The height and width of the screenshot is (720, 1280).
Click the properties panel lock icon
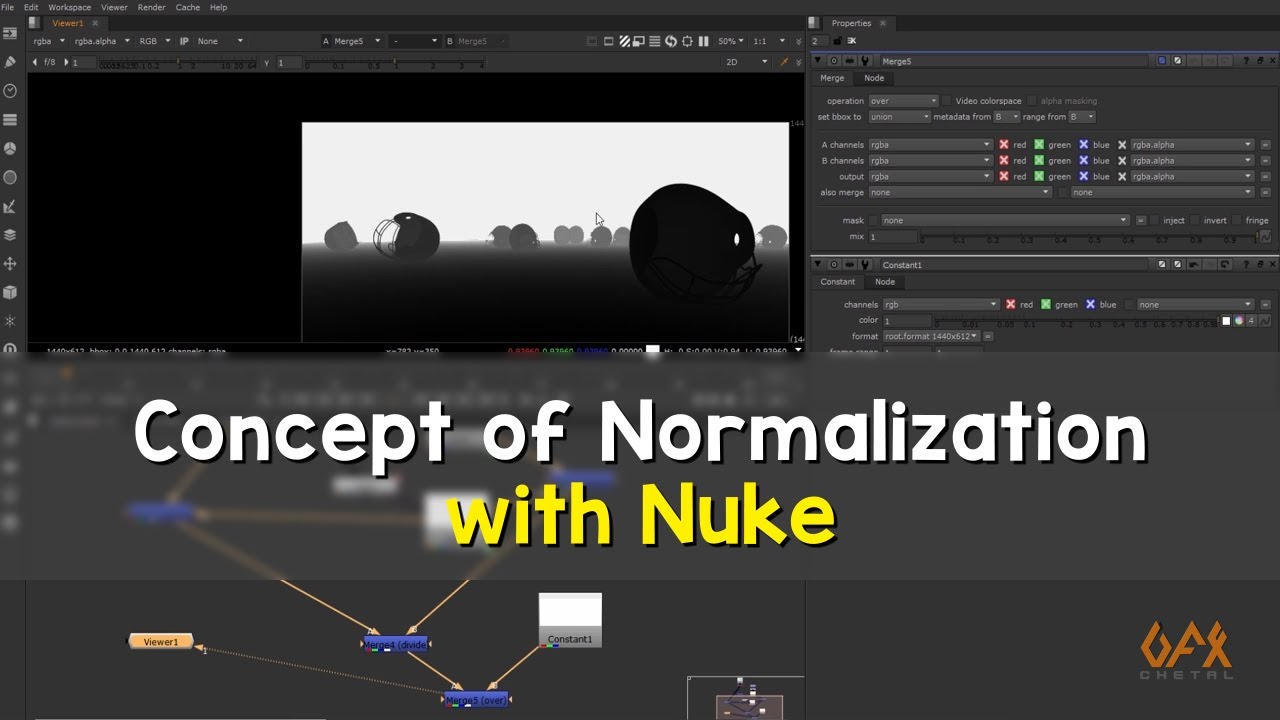[836, 41]
